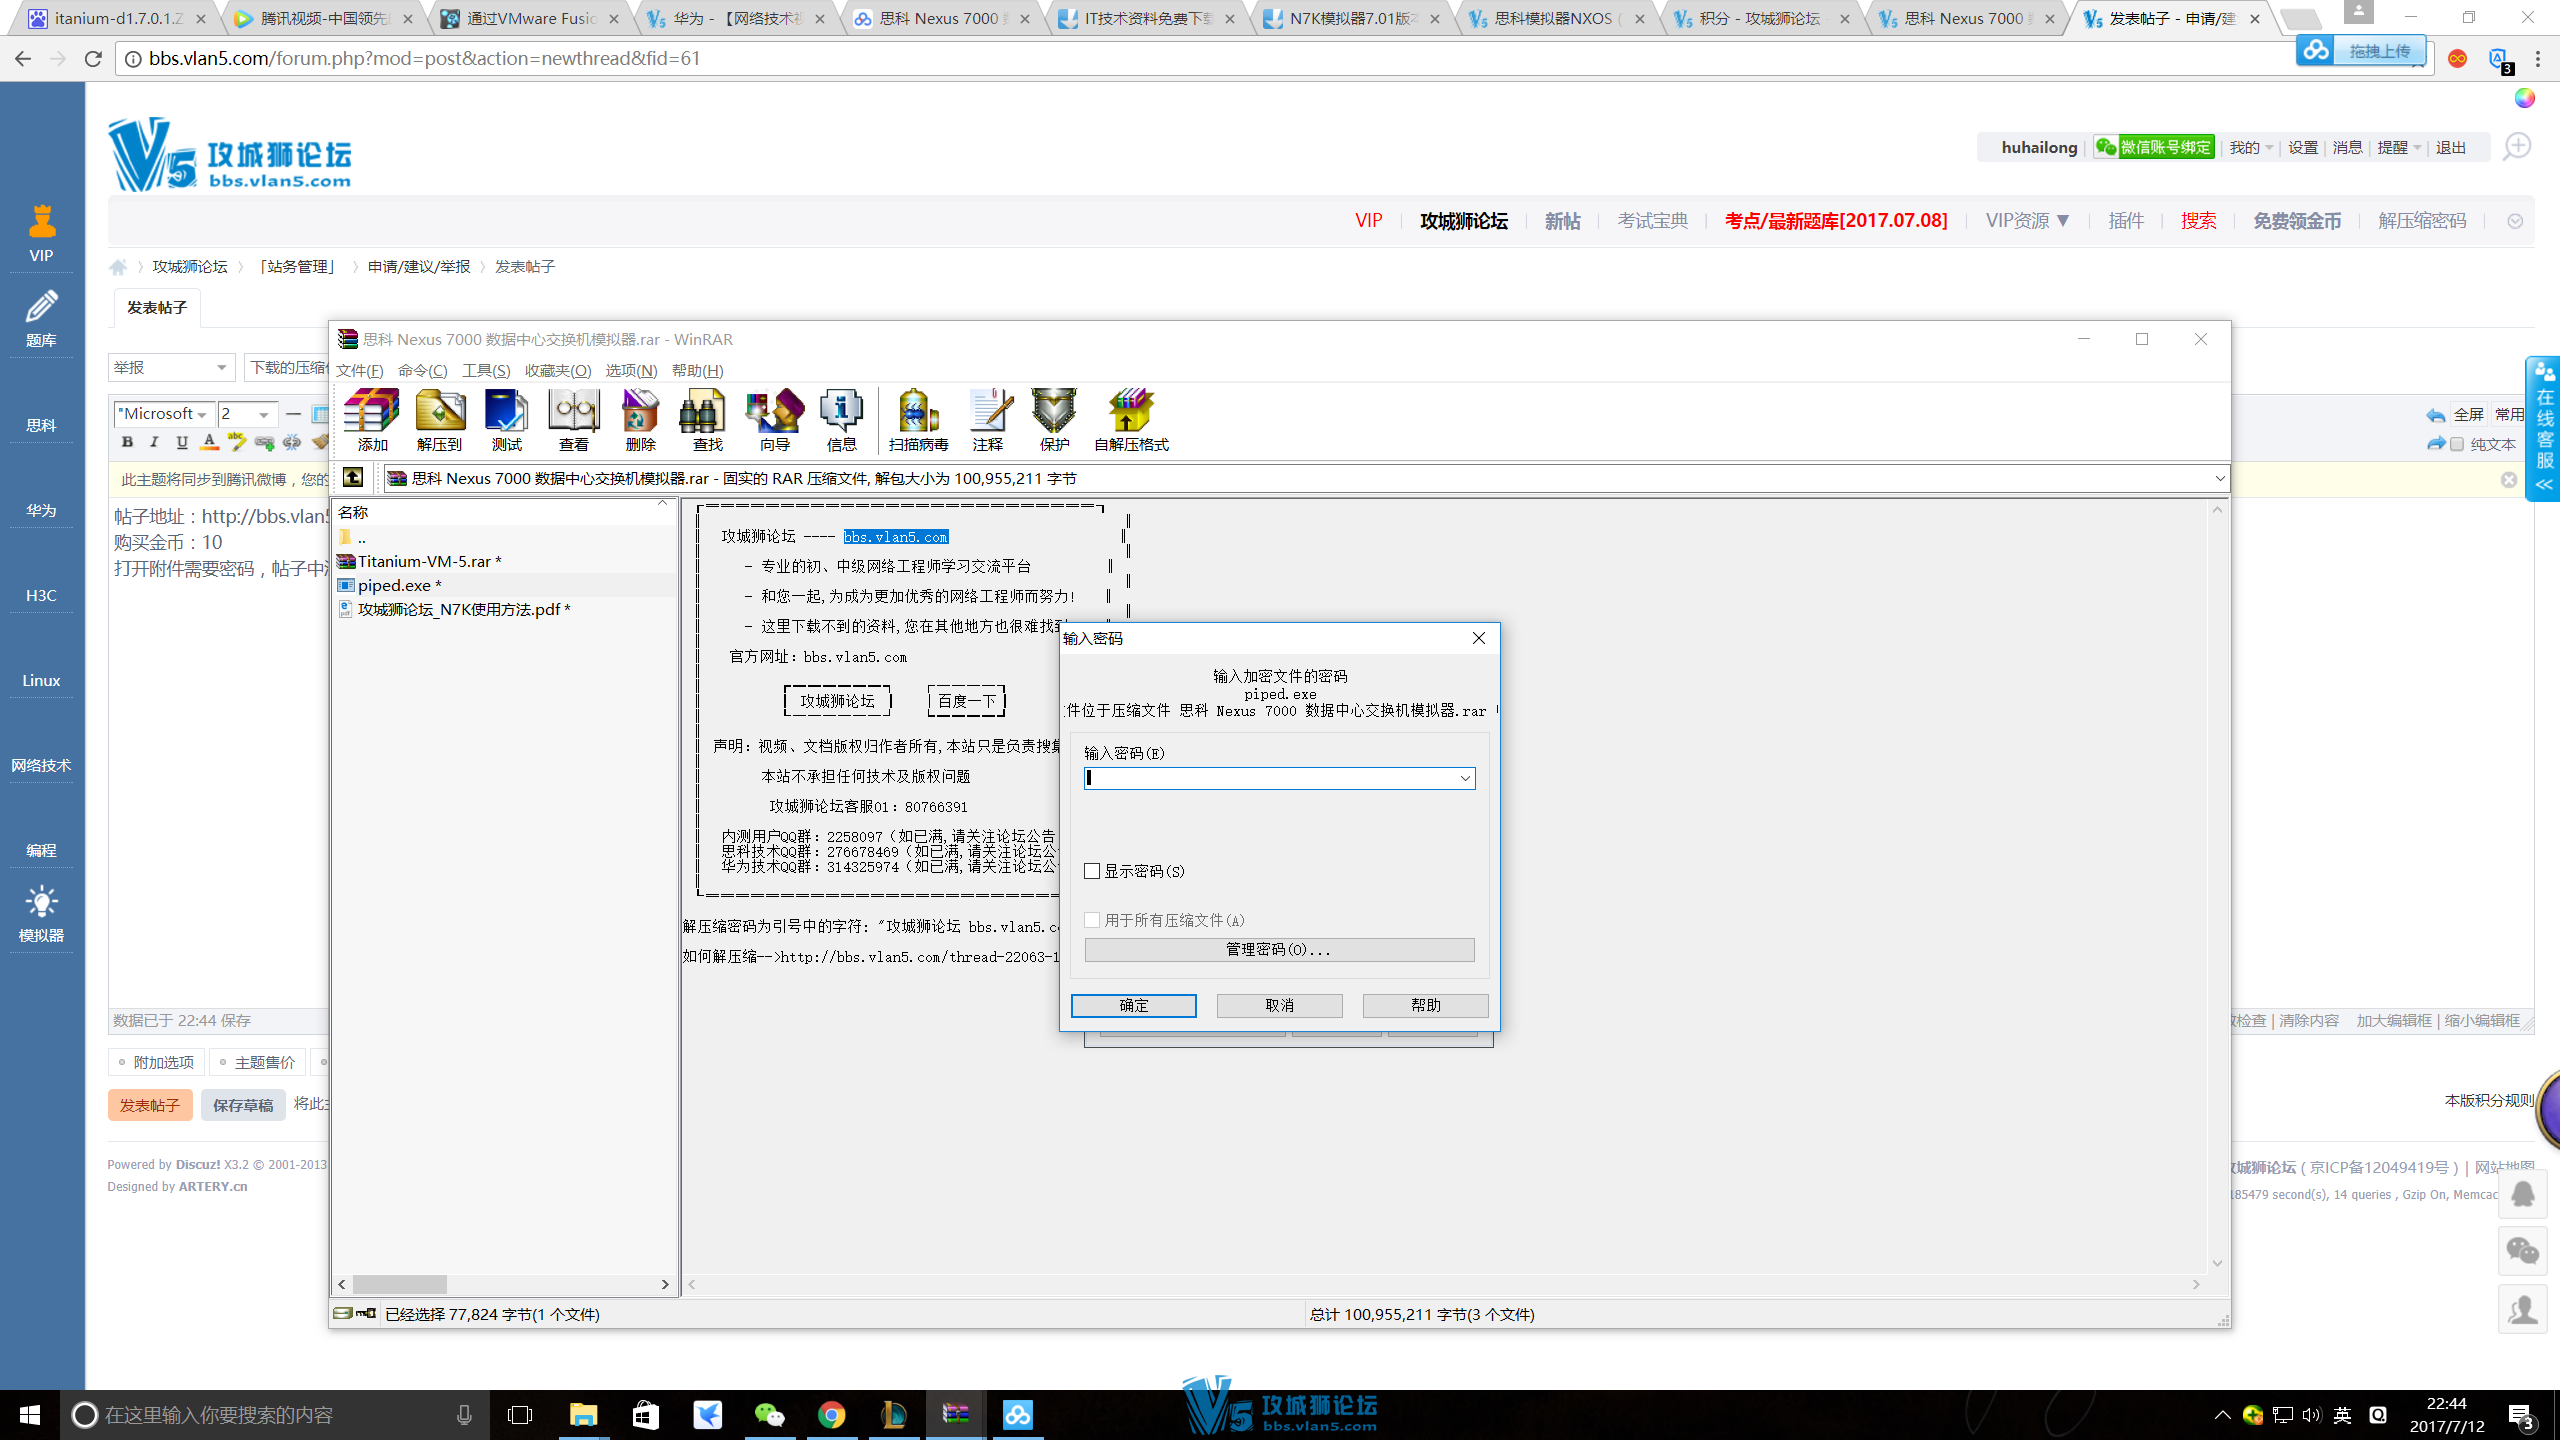Click the 帮助 button in password dialog
Screen dimensions: 2560x1440
[1425, 1005]
